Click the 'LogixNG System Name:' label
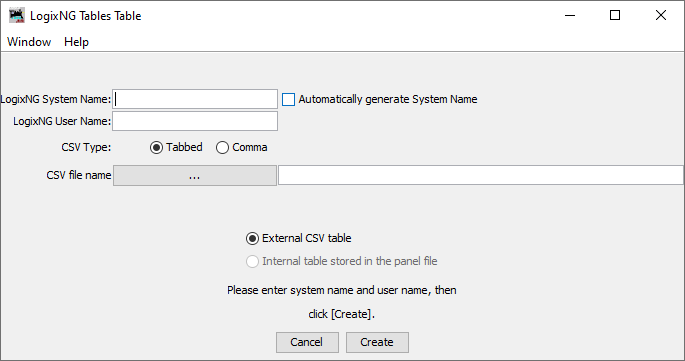The height and width of the screenshot is (361, 685). pyautogui.click(x=55, y=99)
